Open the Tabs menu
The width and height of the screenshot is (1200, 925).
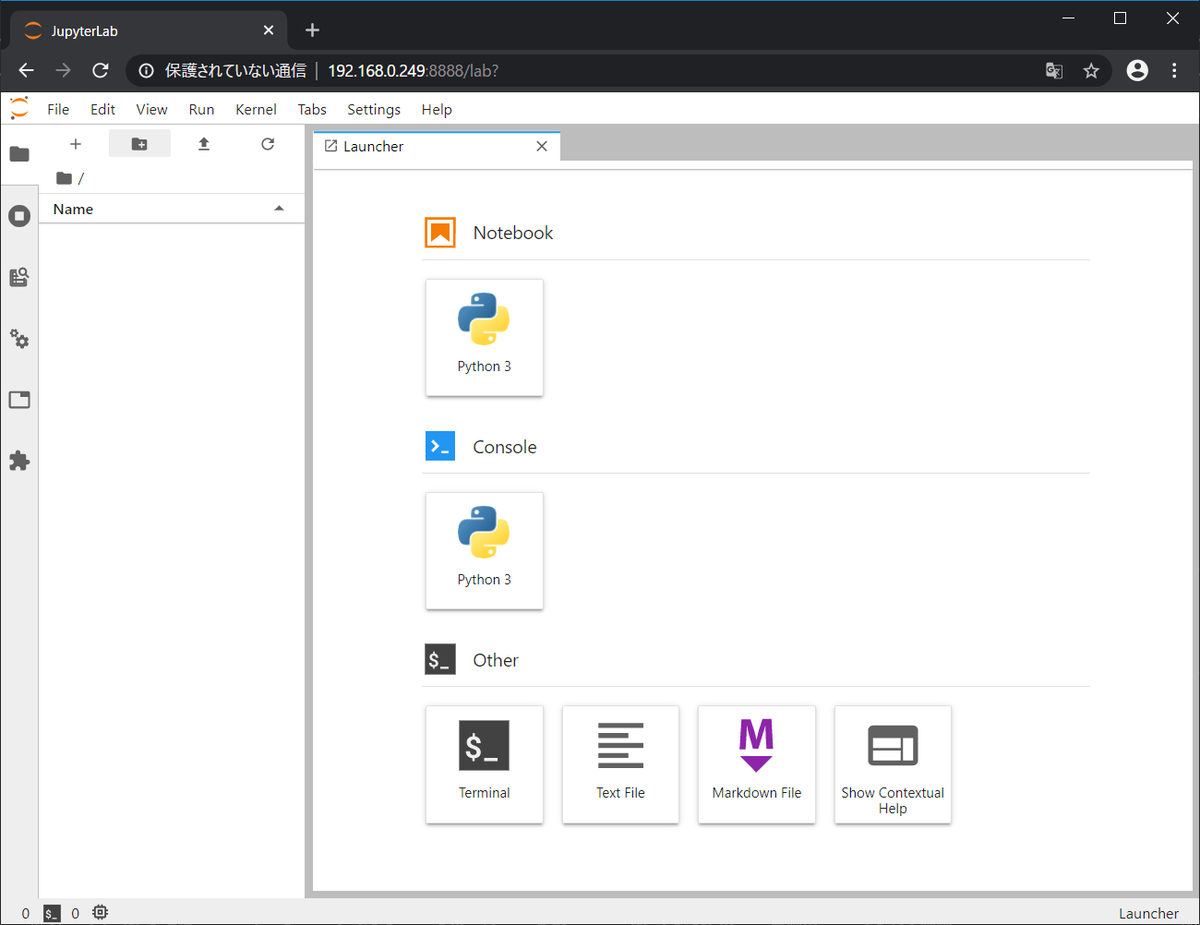312,109
